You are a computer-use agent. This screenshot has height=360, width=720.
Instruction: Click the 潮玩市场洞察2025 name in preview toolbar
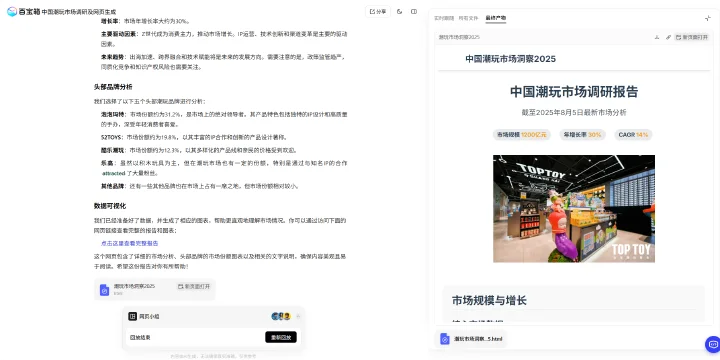click(x=459, y=37)
